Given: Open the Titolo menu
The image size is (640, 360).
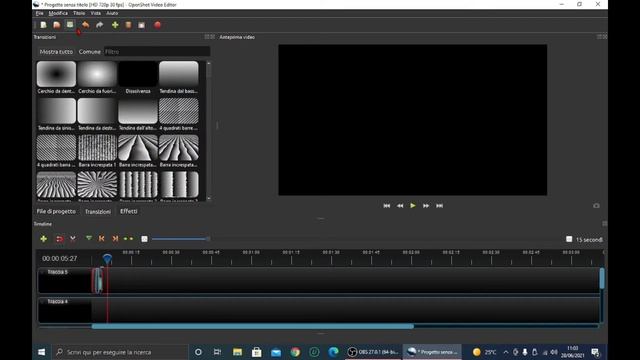Looking at the screenshot, I should pyautogui.click(x=79, y=13).
